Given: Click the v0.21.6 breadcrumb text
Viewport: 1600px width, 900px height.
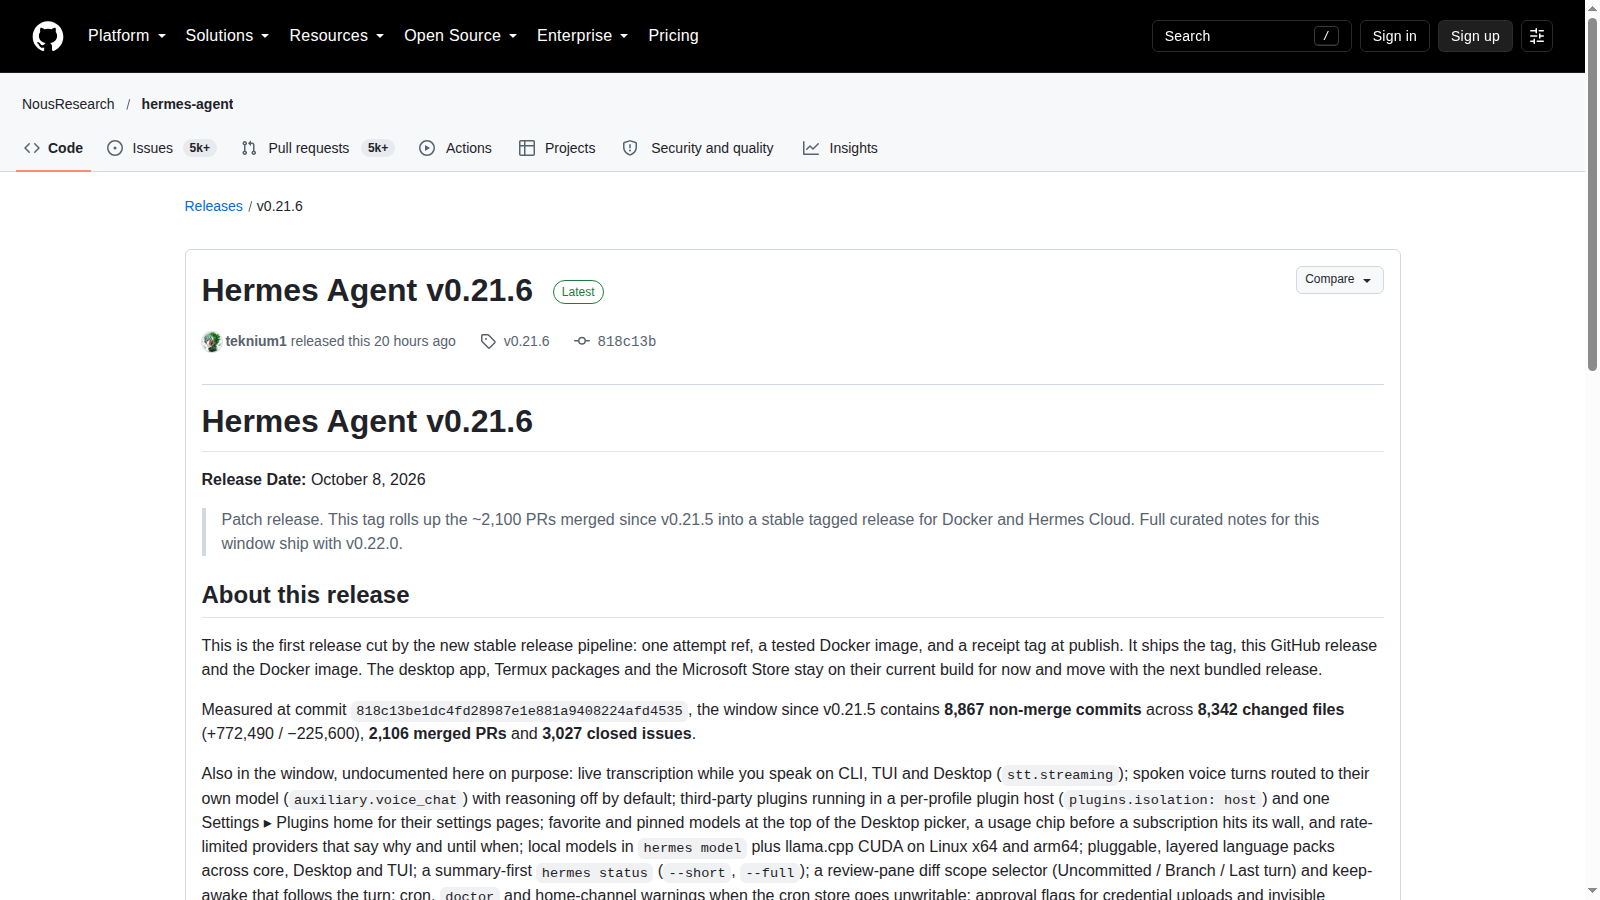Looking at the screenshot, I should [280, 206].
